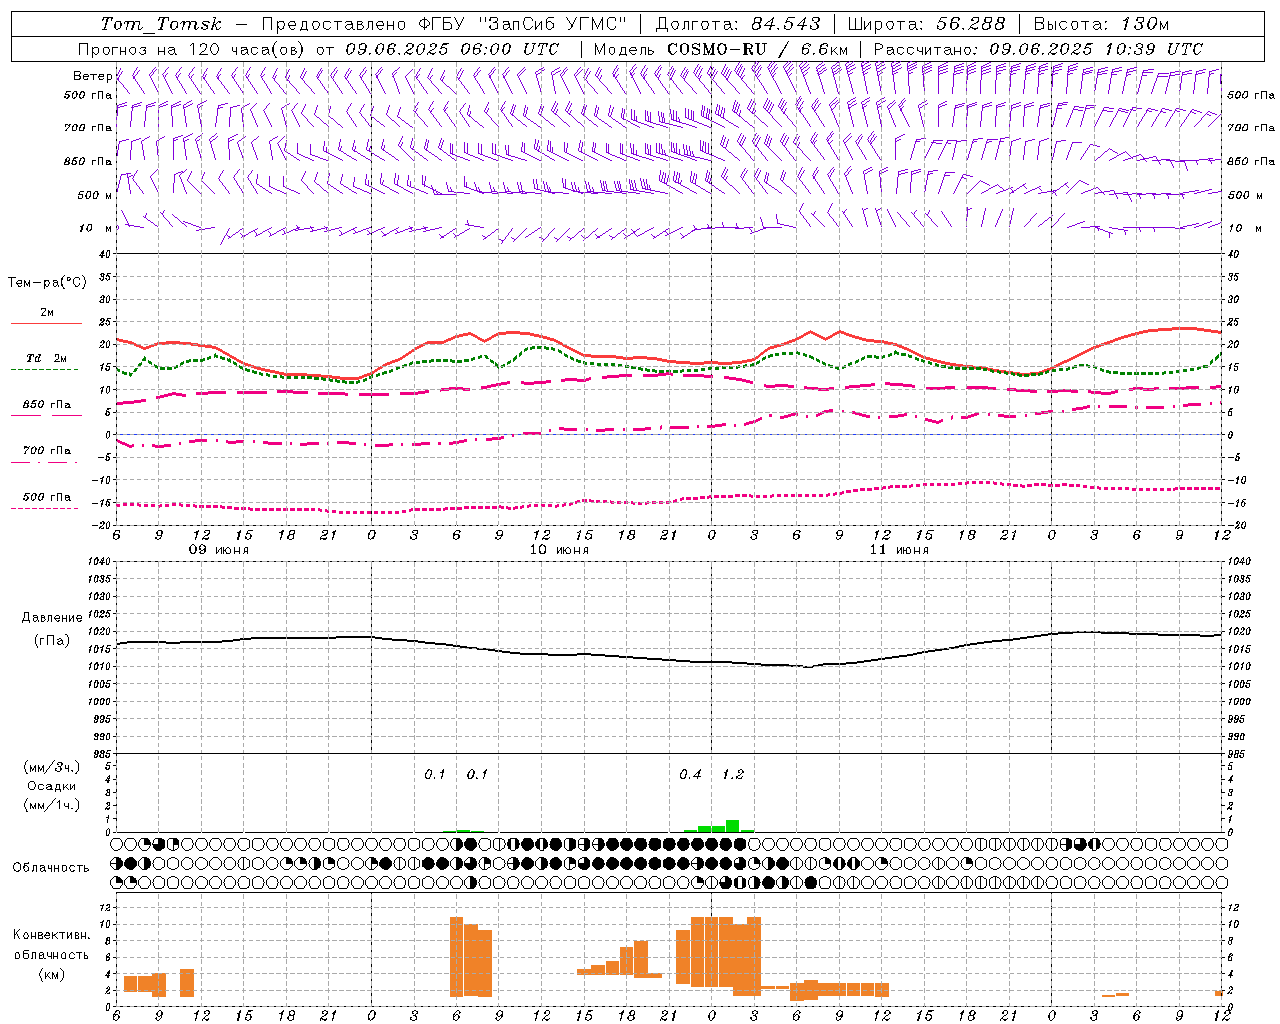This screenshot has height=1024, width=1280.
Task: Select the 'Широта: 56.288' latitude text
Action: [x=926, y=24]
